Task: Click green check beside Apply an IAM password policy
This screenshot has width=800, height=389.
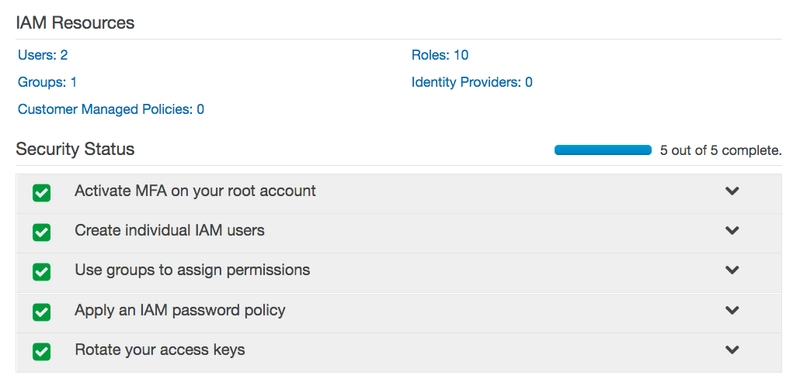Action: click(41, 312)
